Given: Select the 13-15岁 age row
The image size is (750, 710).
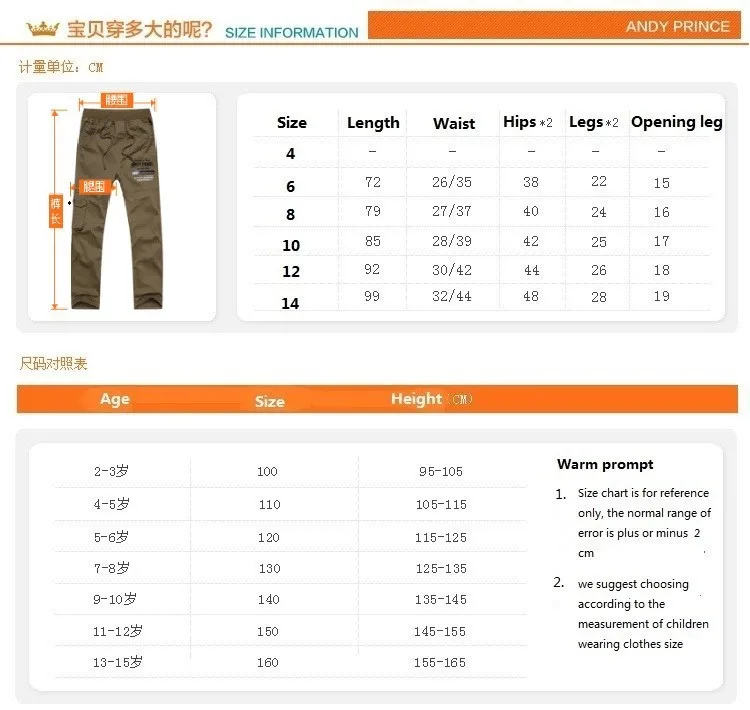Looking at the screenshot, I should 118,663.
